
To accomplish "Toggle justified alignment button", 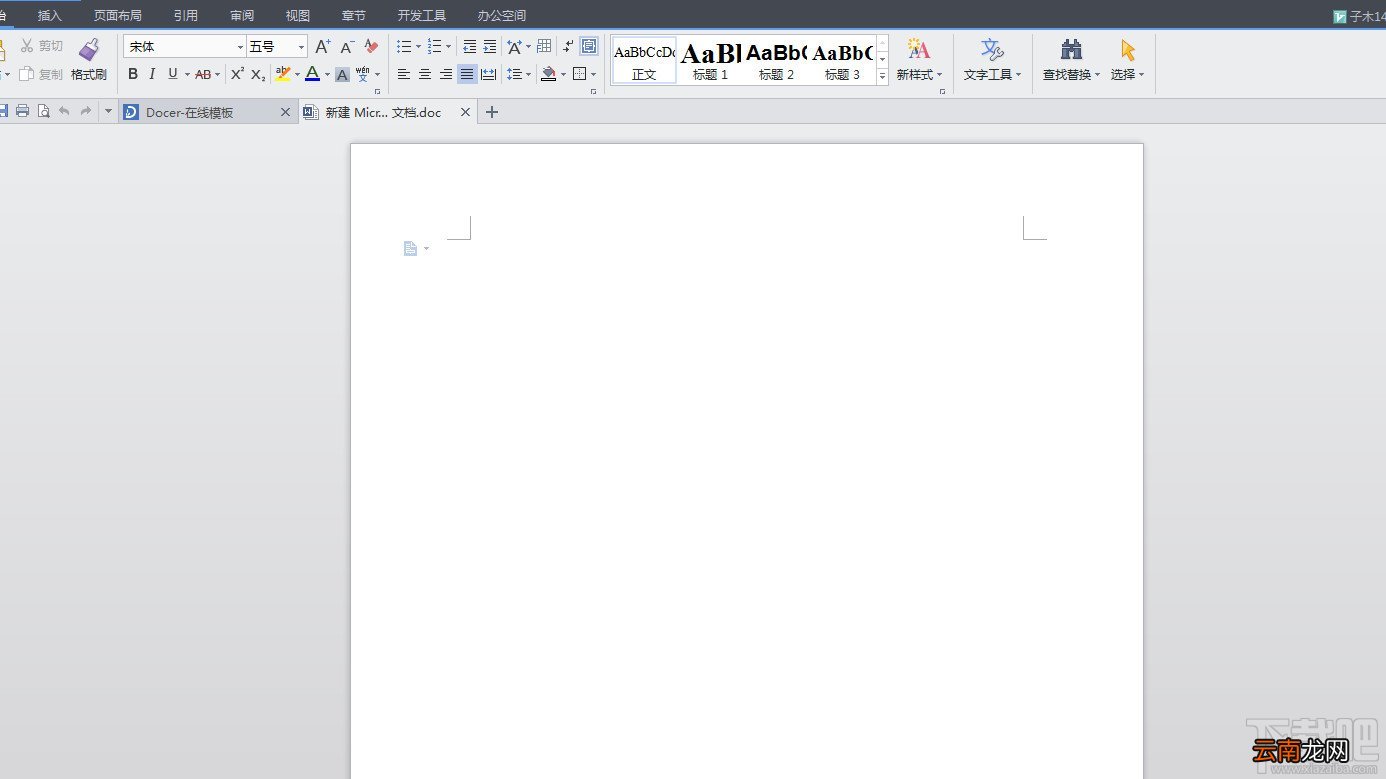I will point(467,74).
